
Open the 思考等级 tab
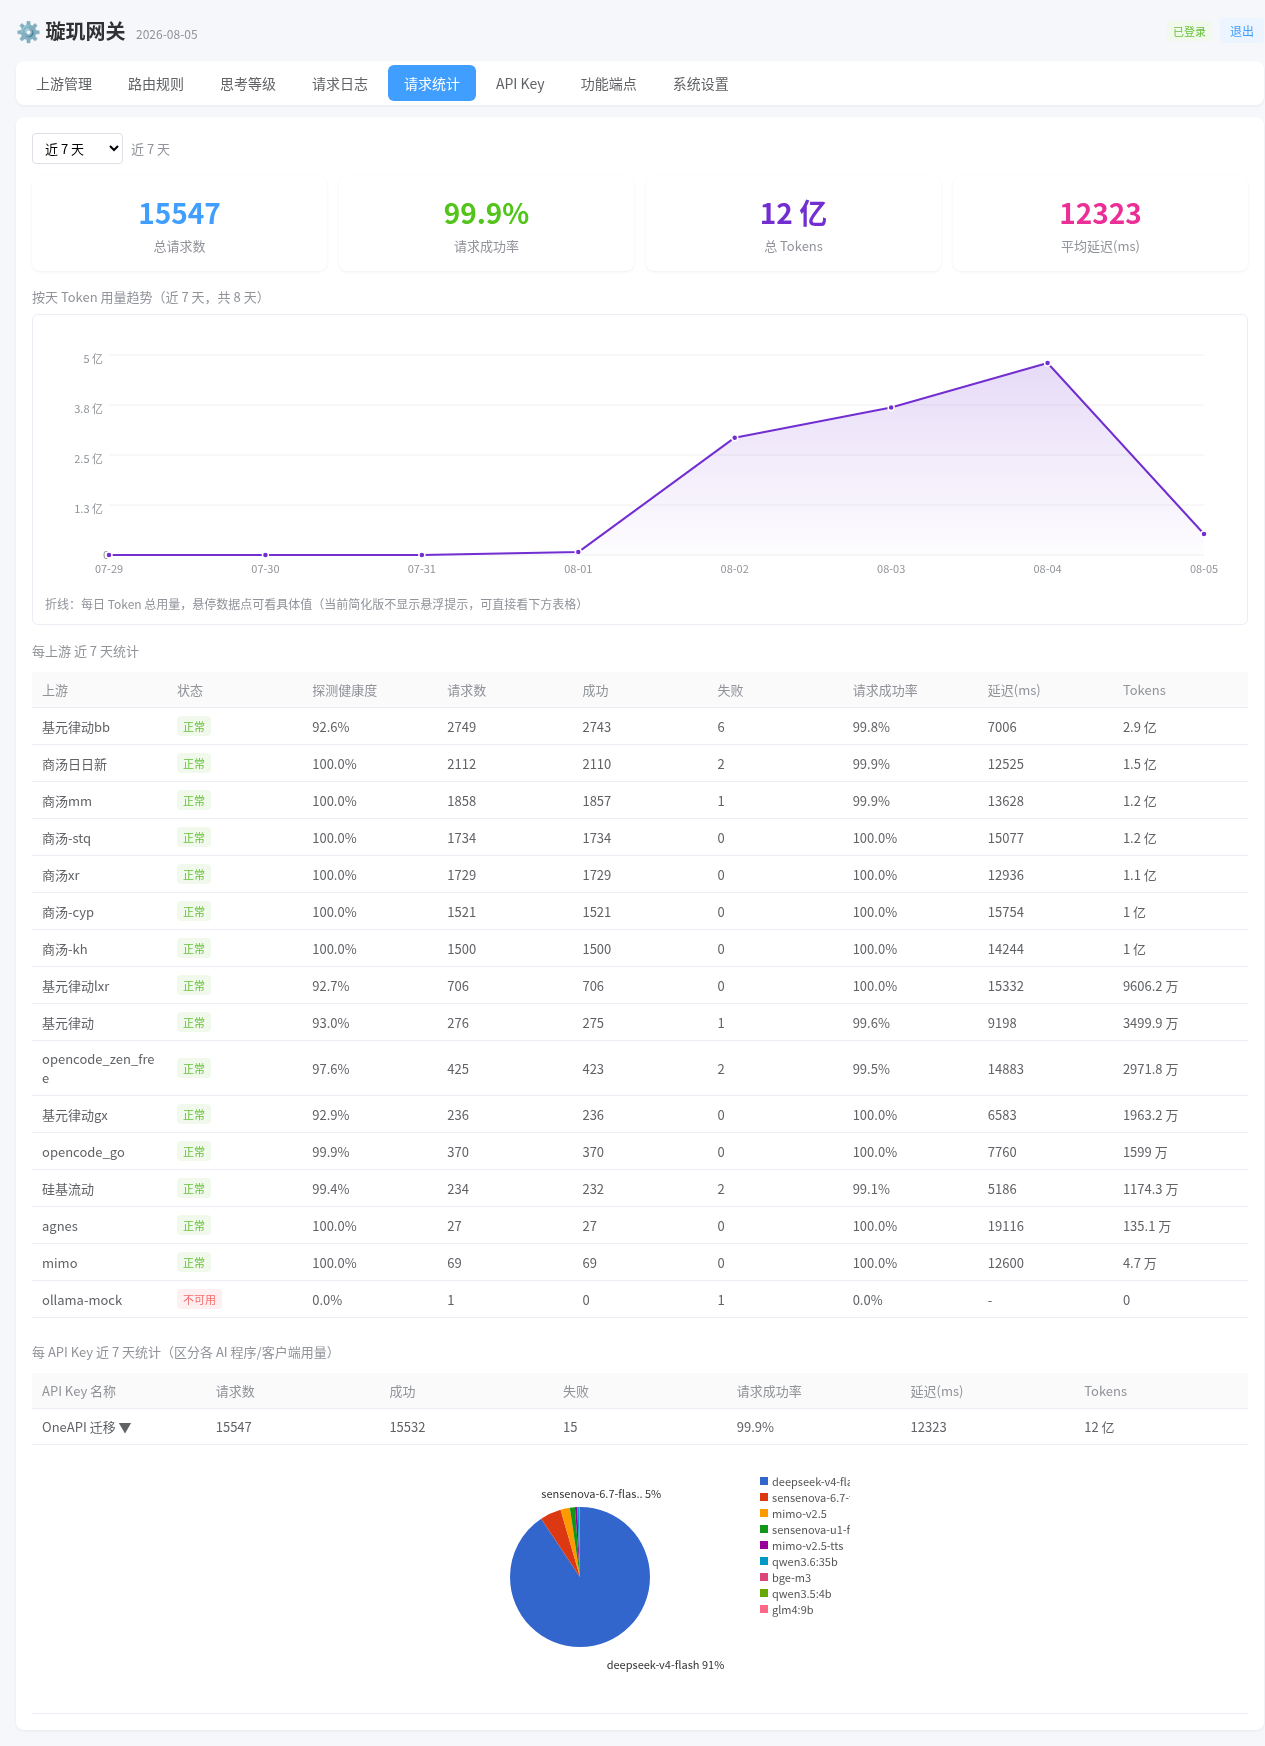coord(248,84)
